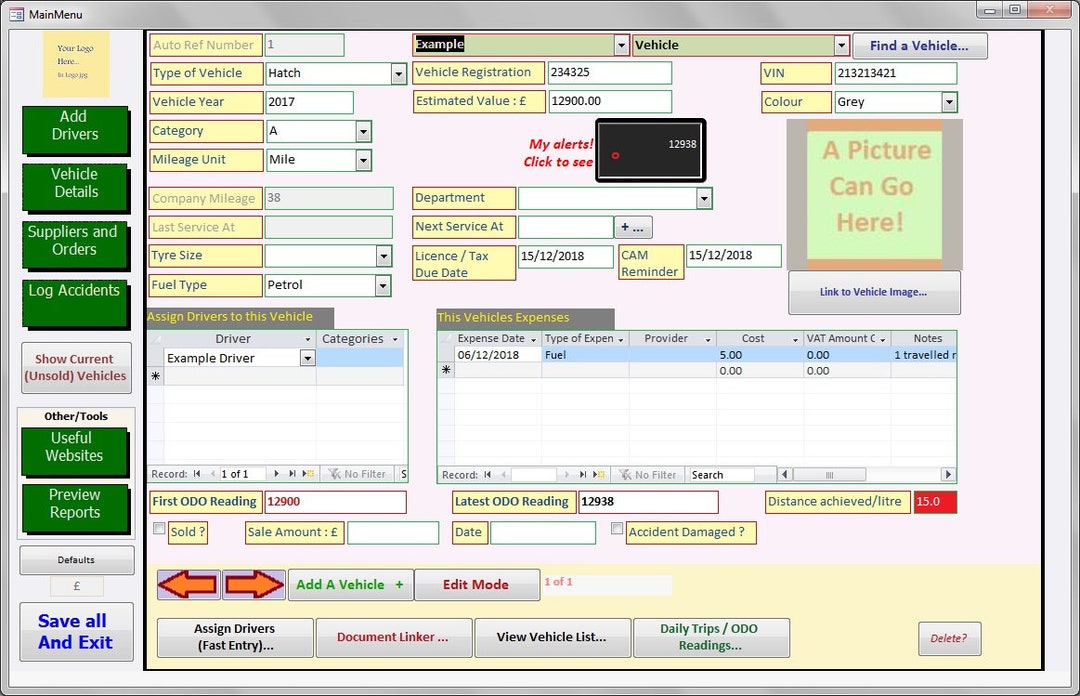Click next record arrow in driver subform navigation
Screen dimensions: 1080x696
click(276, 474)
